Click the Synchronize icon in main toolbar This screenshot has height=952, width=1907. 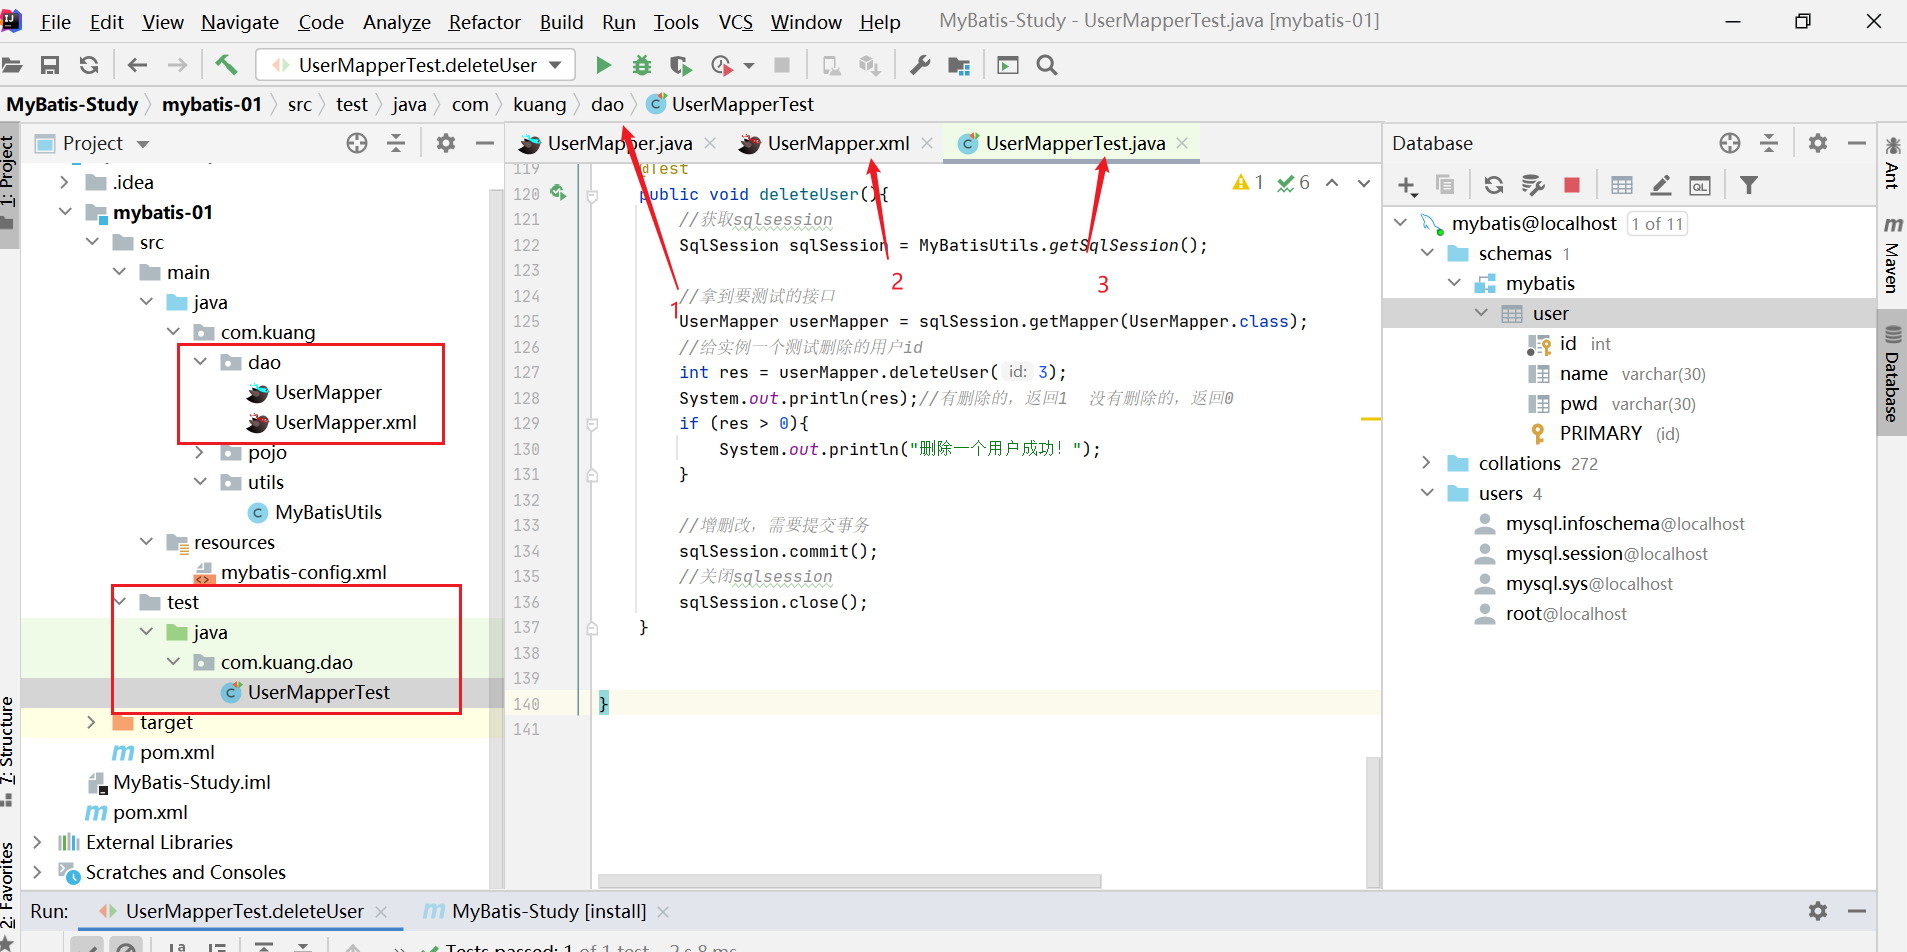coord(89,65)
